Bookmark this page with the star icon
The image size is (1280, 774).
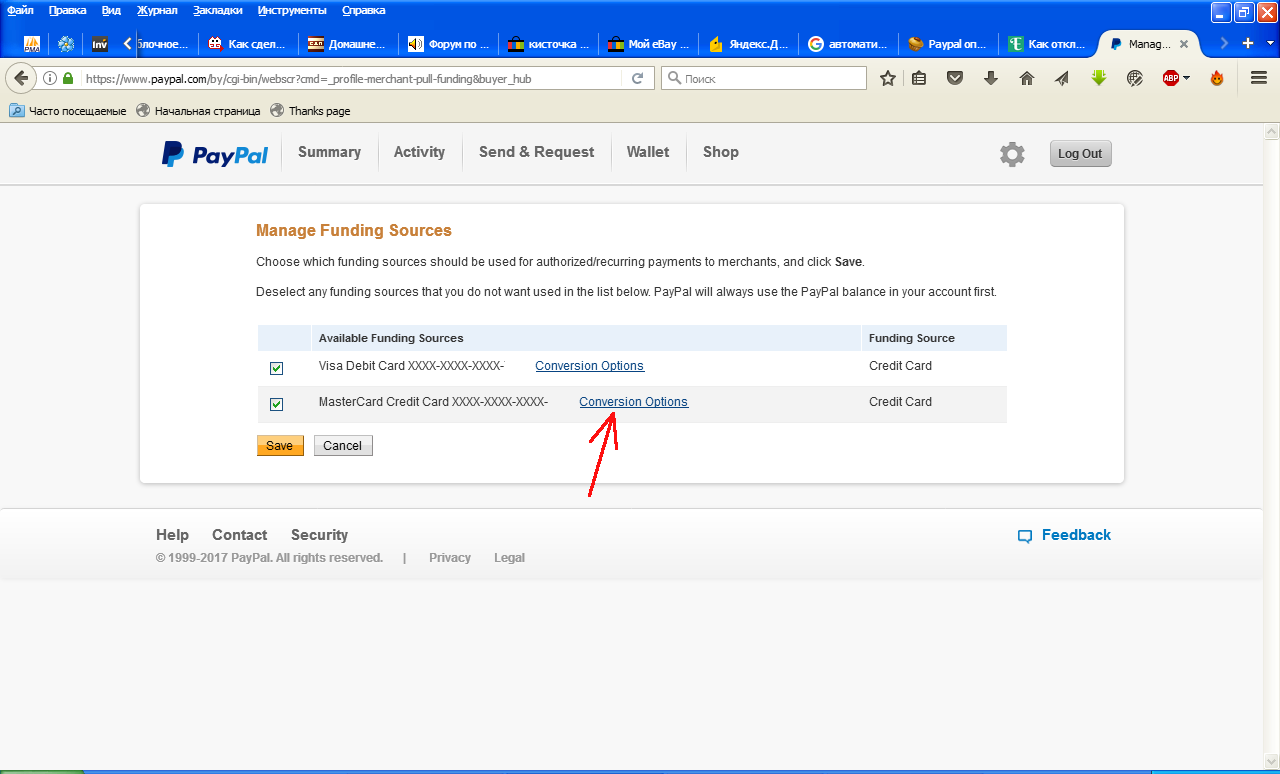pyautogui.click(x=887, y=78)
